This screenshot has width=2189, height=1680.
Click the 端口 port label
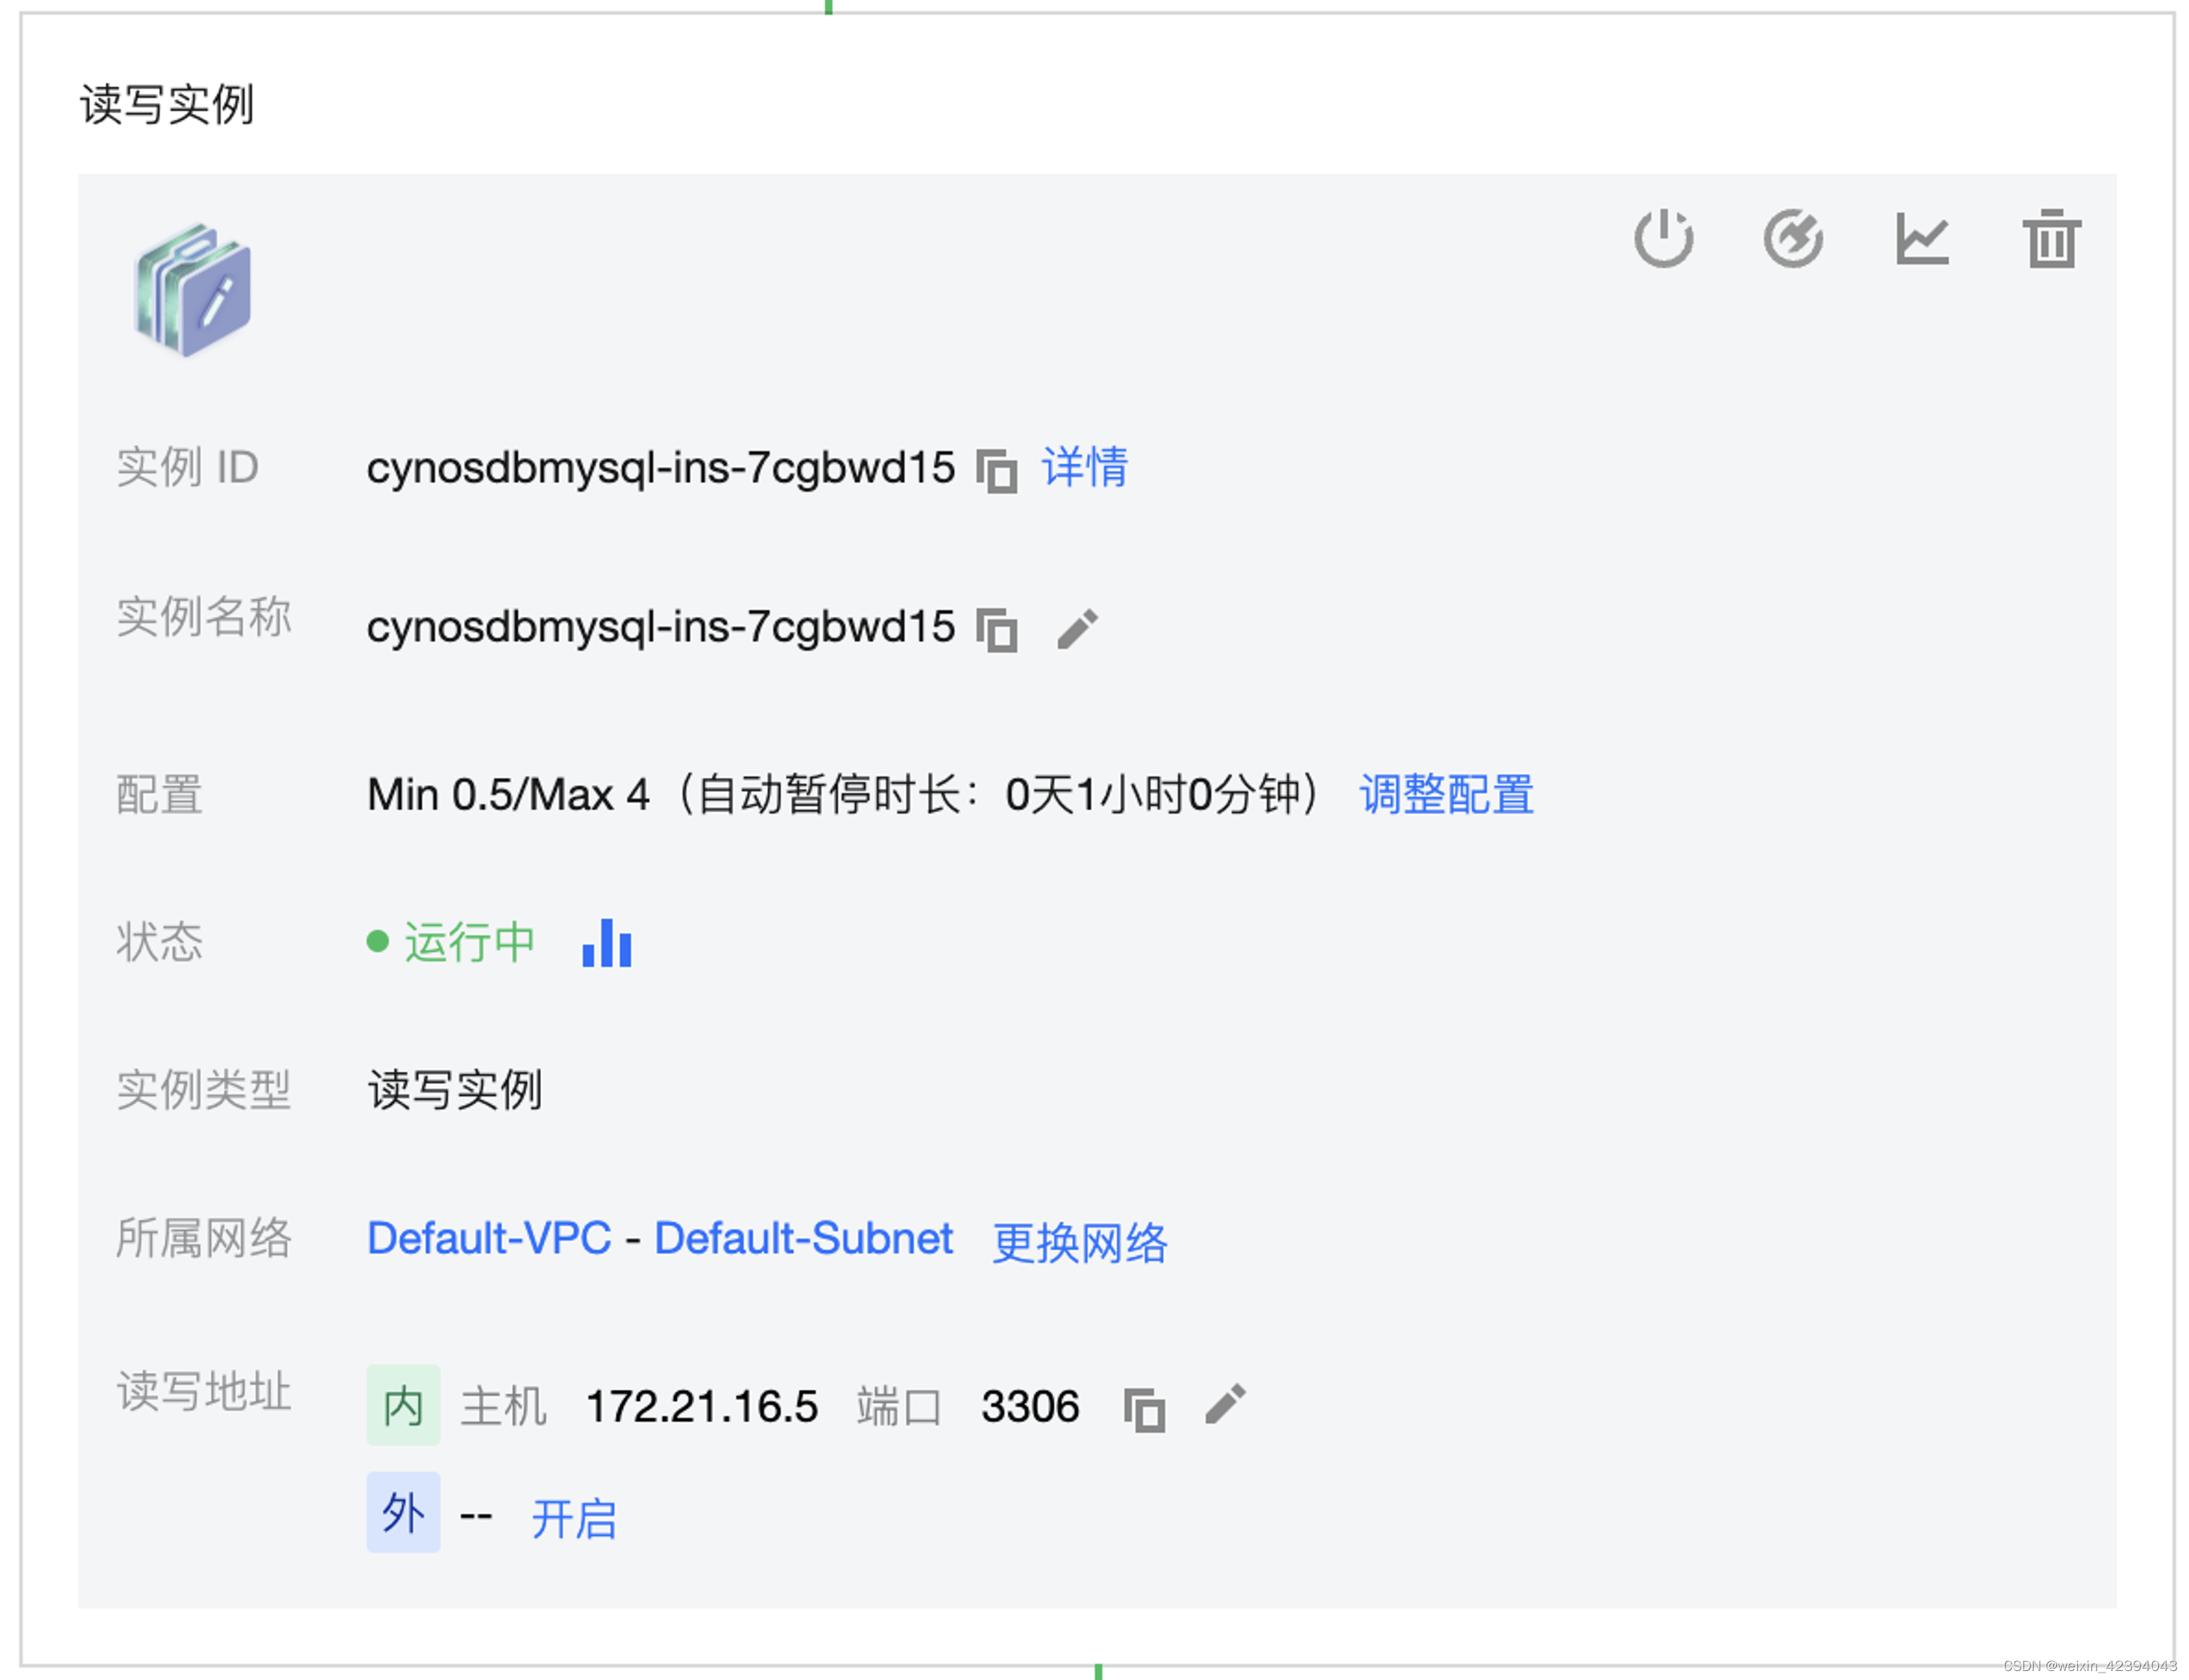click(899, 1407)
